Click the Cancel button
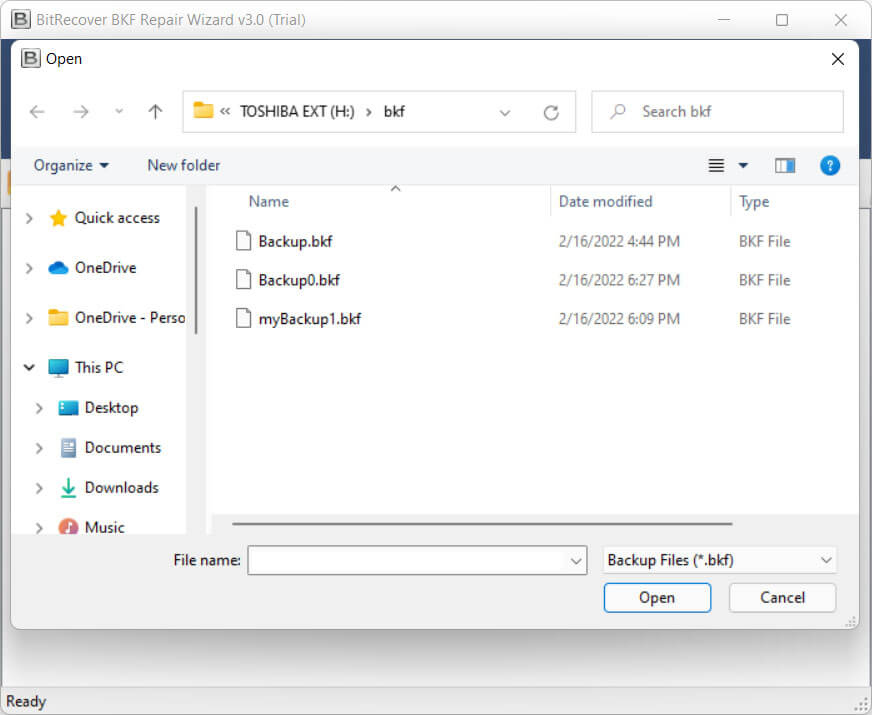This screenshot has height=715, width=872. pyautogui.click(x=782, y=598)
